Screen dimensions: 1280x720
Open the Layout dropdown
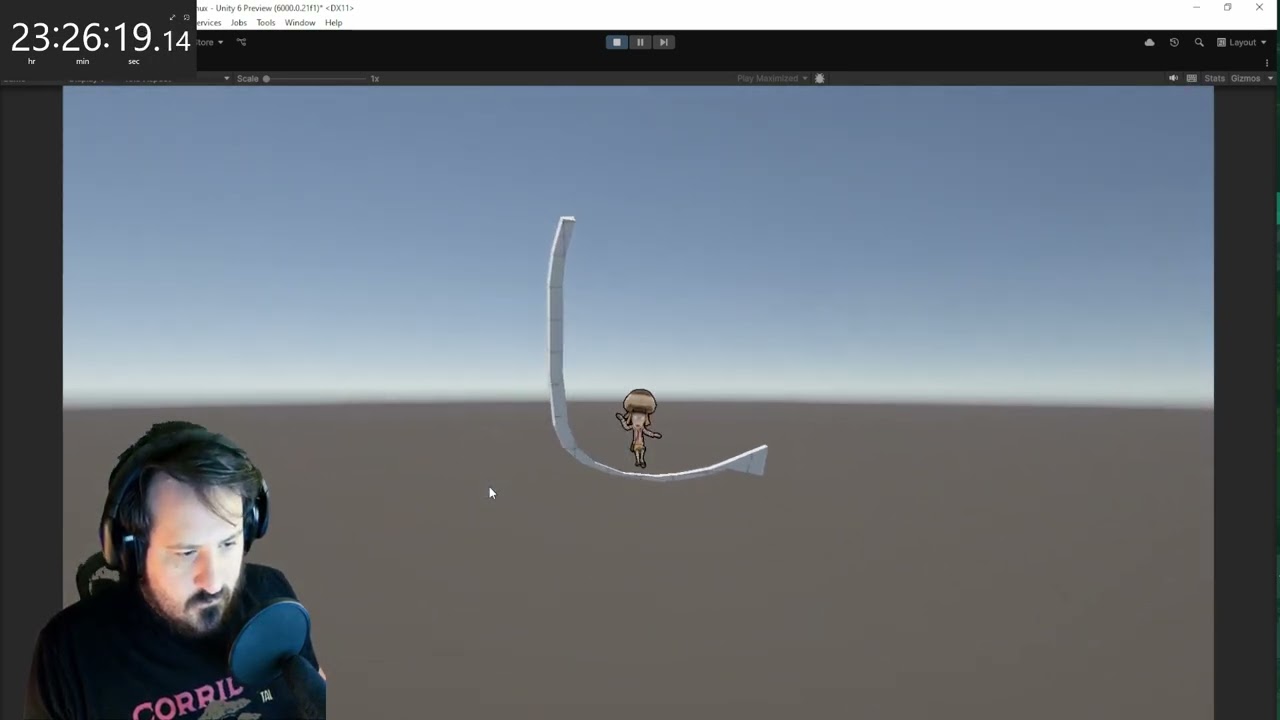point(1242,42)
